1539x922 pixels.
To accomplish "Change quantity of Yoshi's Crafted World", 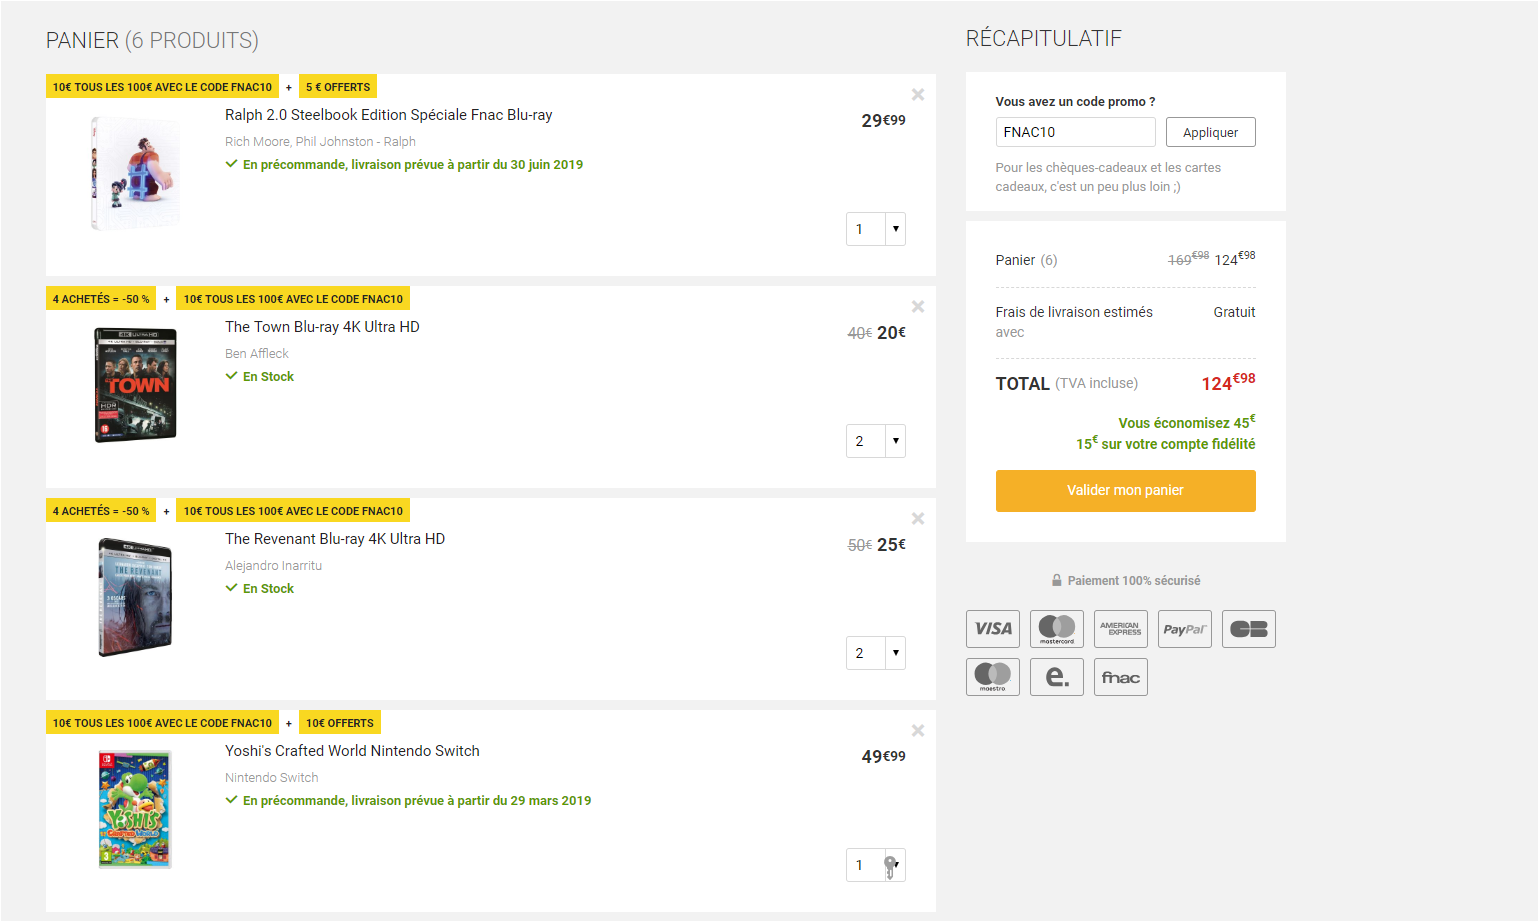I will (875, 865).
